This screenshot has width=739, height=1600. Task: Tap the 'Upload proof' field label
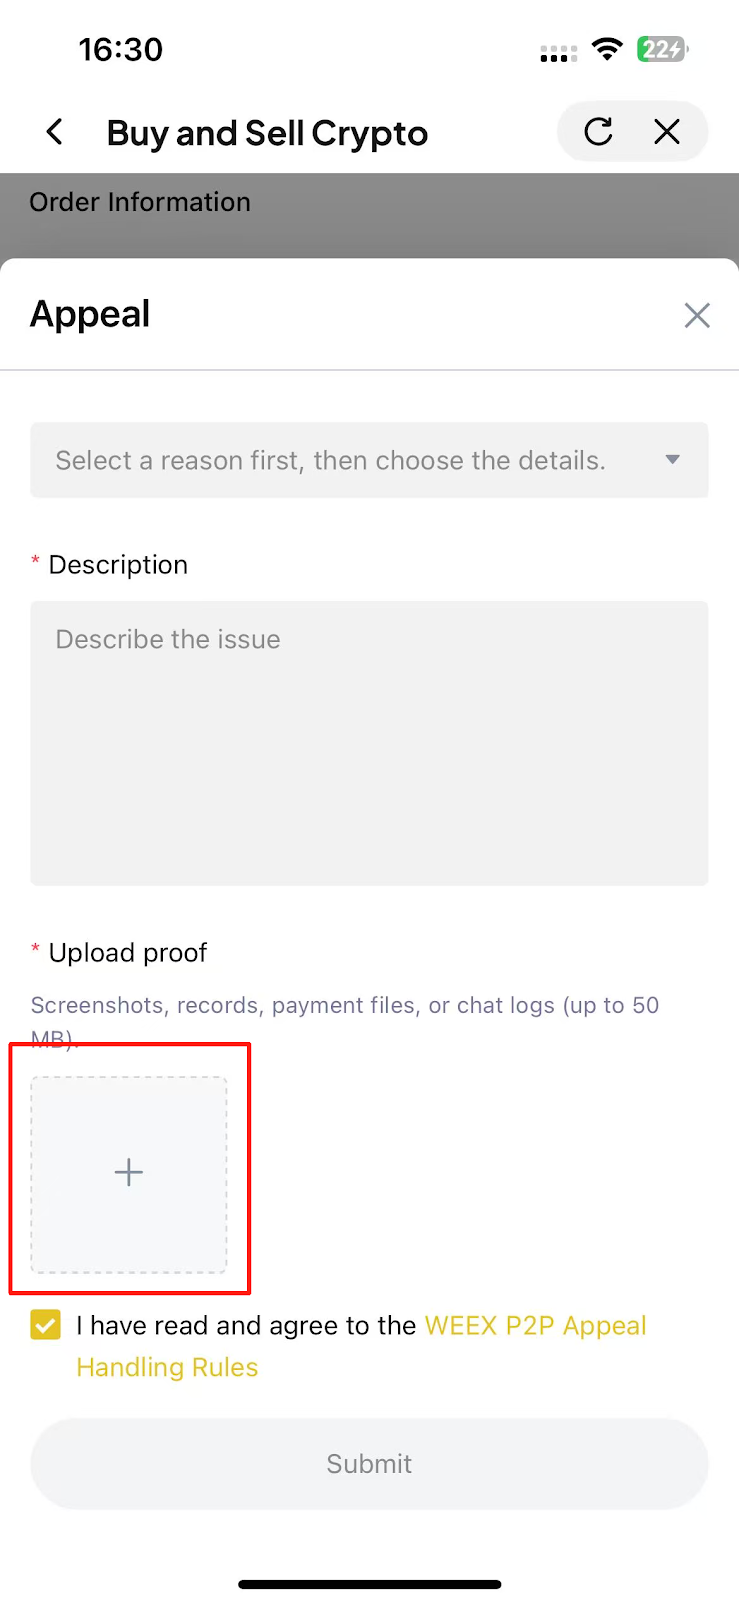click(128, 953)
